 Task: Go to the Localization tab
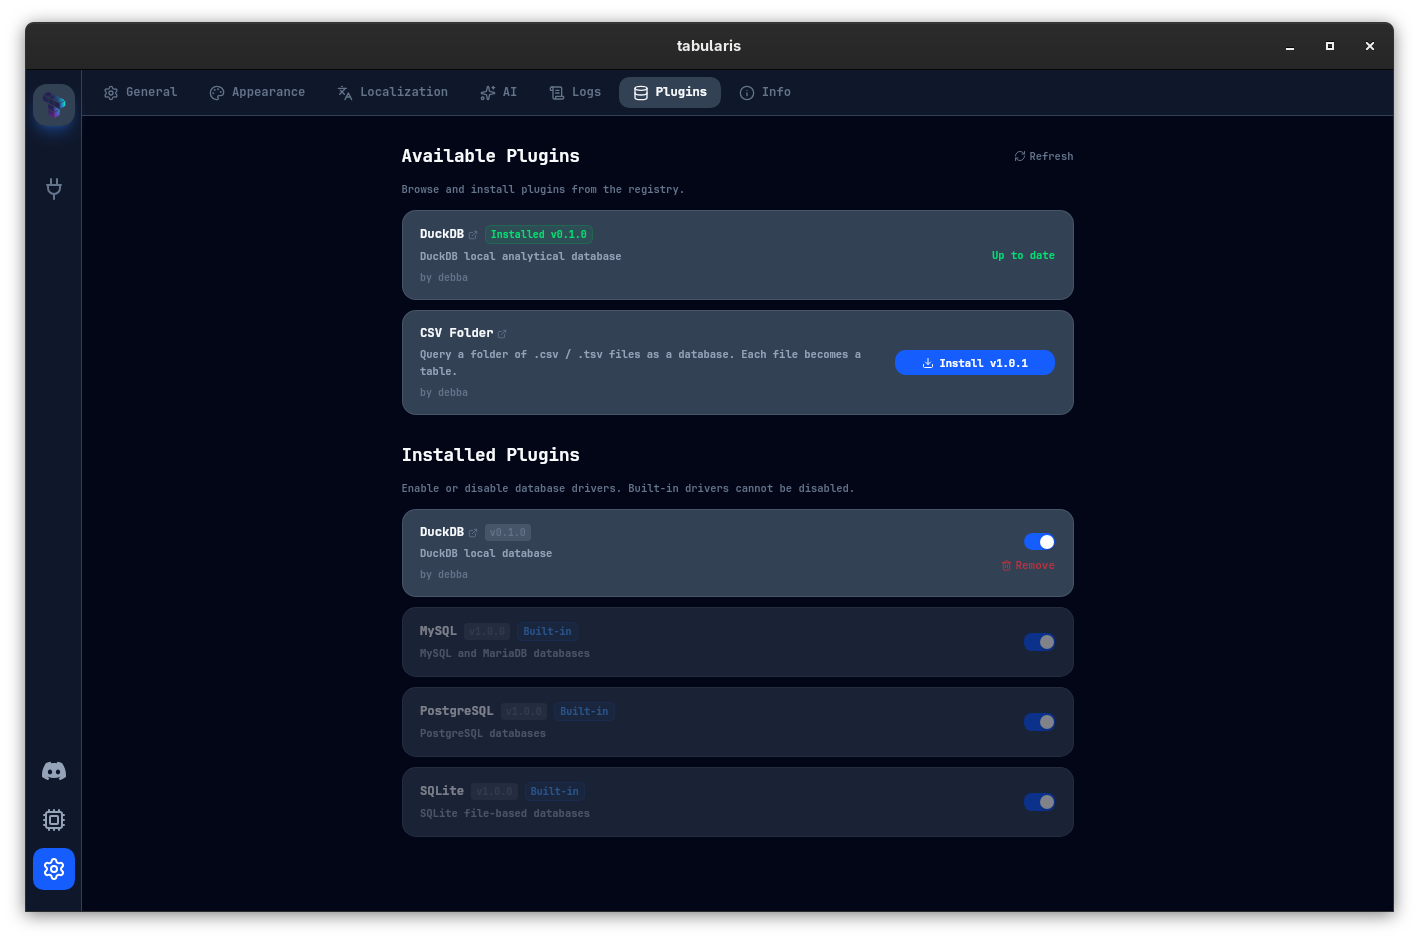click(x=392, y=92)
